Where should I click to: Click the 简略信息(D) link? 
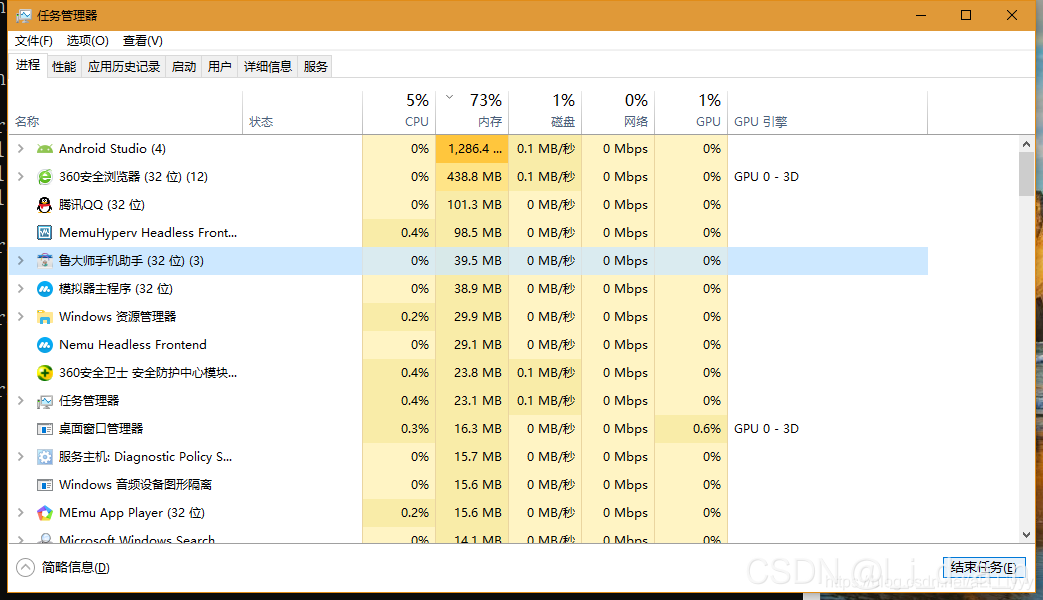click(x=75, y=567)
